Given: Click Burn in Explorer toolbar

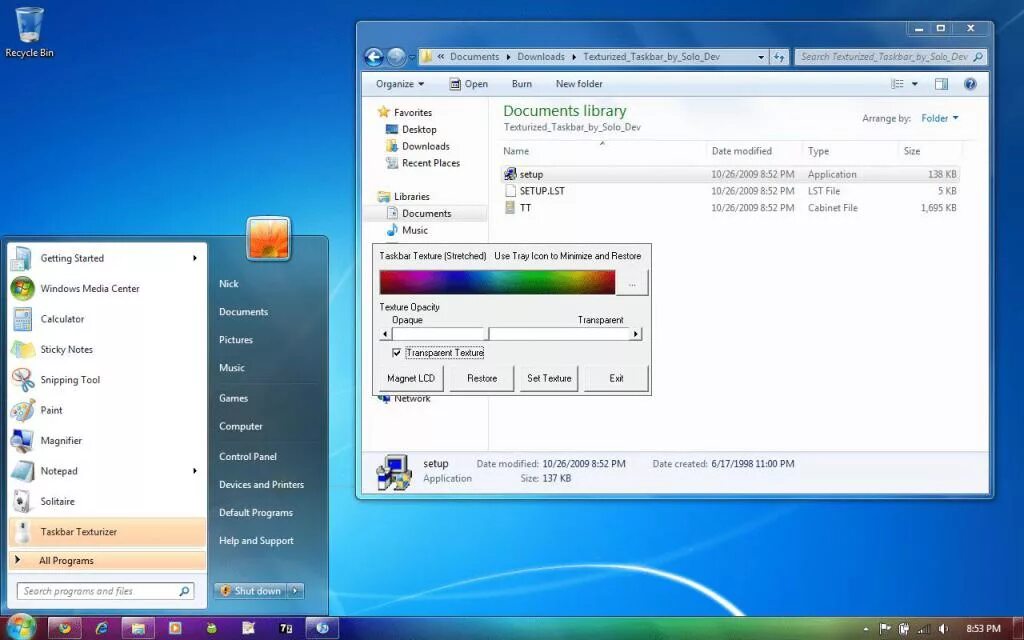Looking at the screenshot, I should coord(522,84).
